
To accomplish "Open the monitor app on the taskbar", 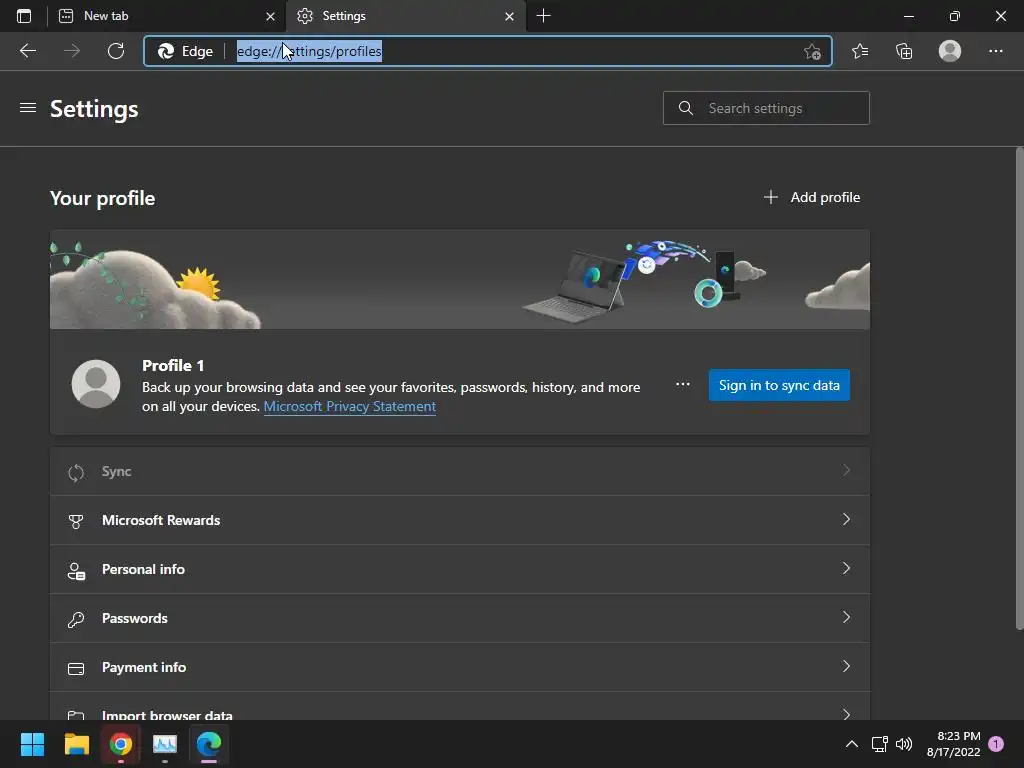I will [165, 744].
